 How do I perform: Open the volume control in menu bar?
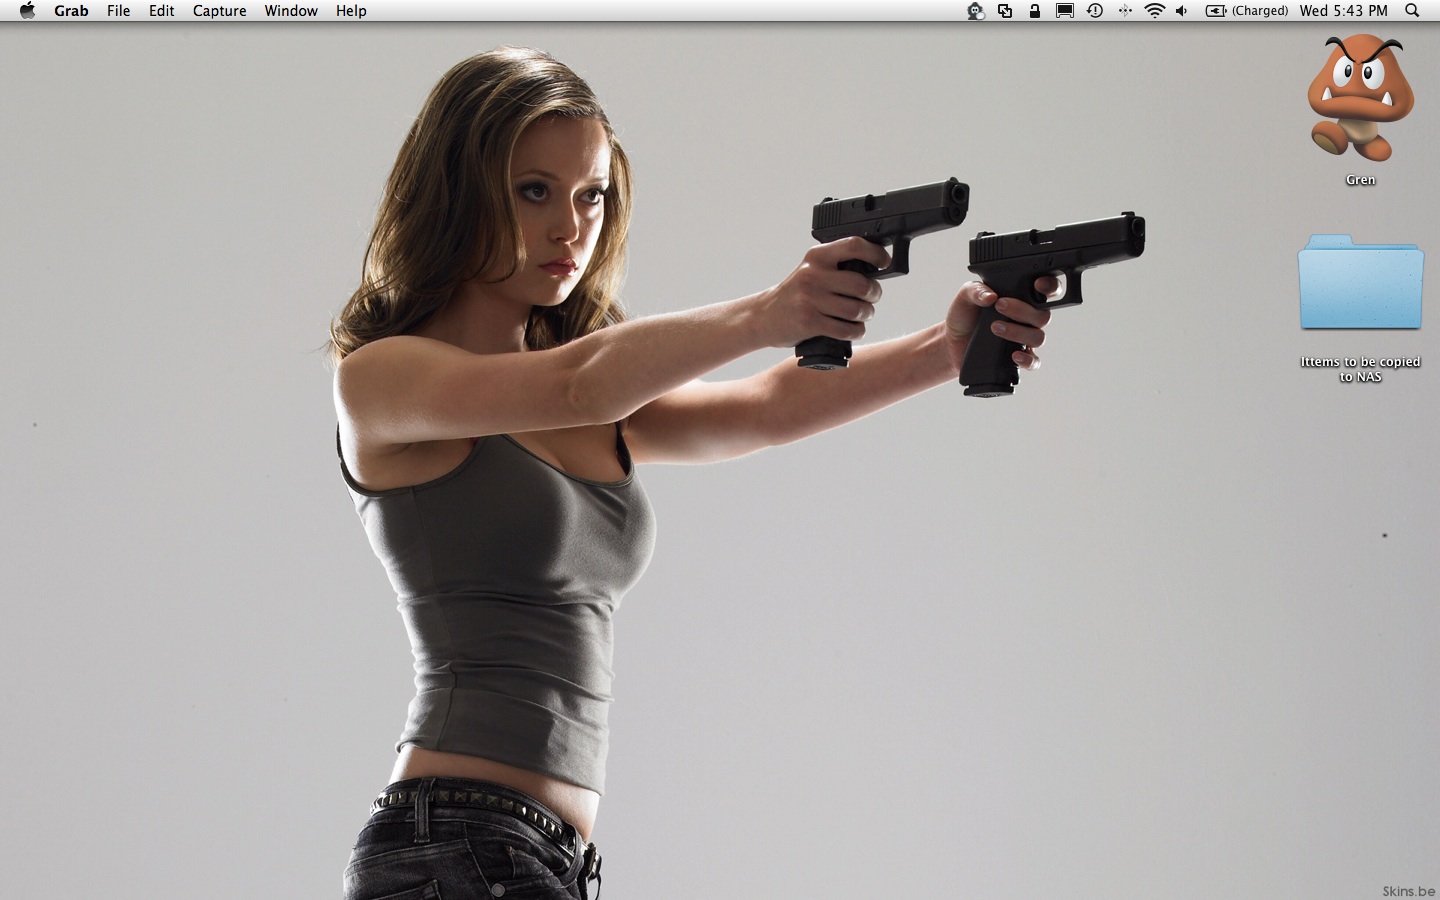click(1182, 11)
